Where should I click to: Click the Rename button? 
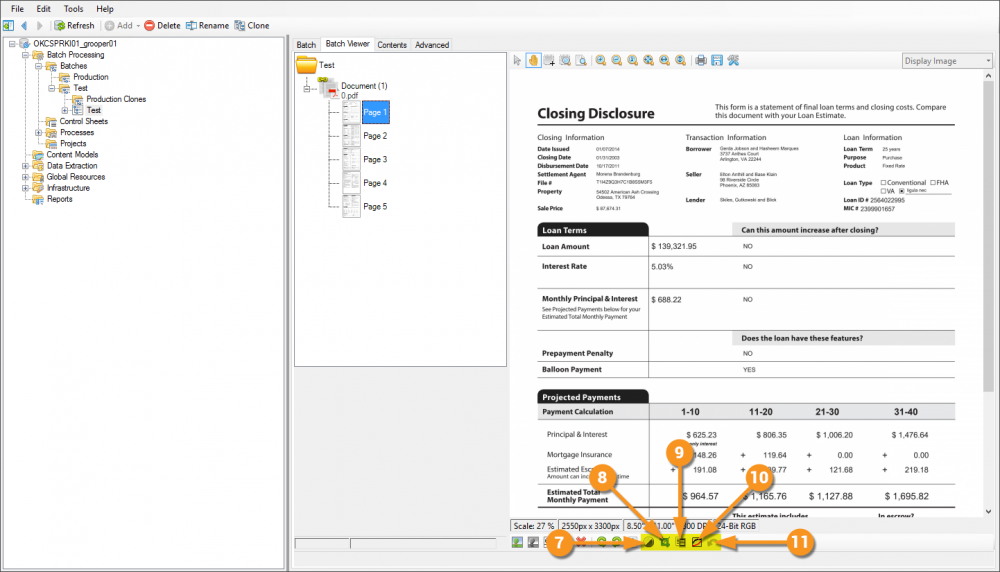point(207,26)
